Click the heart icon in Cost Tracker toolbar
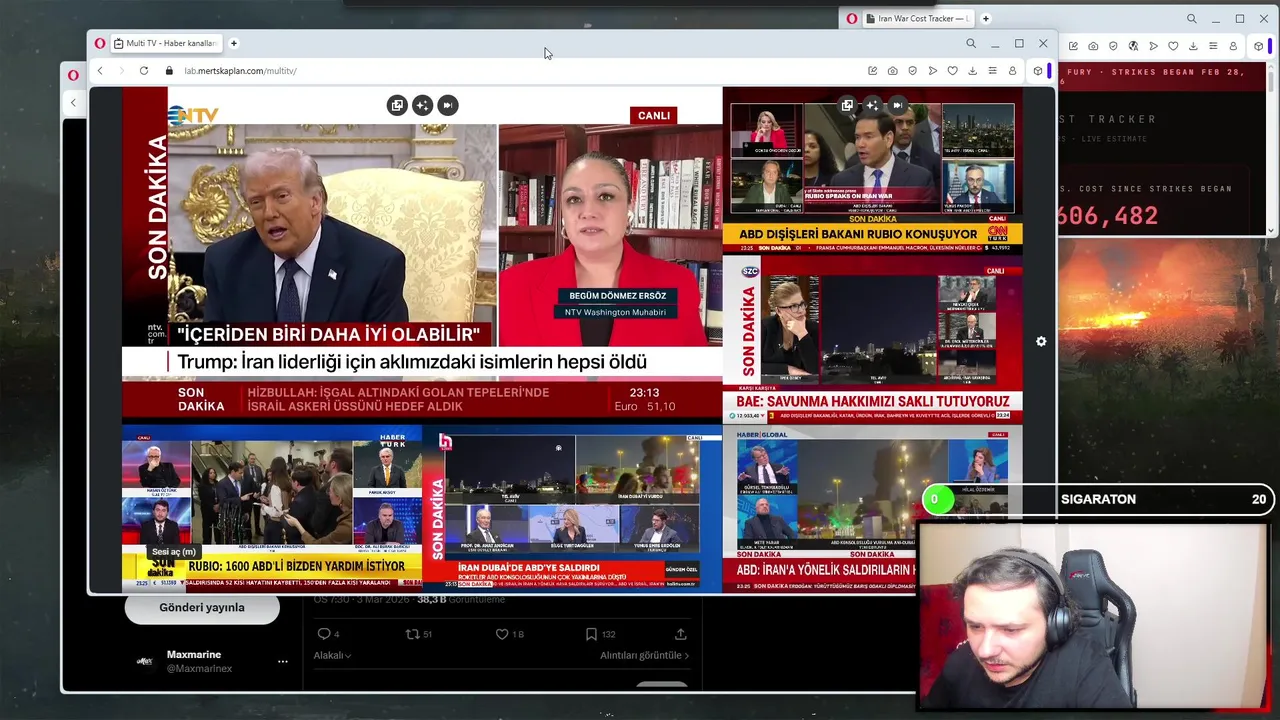 (1173, 46)
